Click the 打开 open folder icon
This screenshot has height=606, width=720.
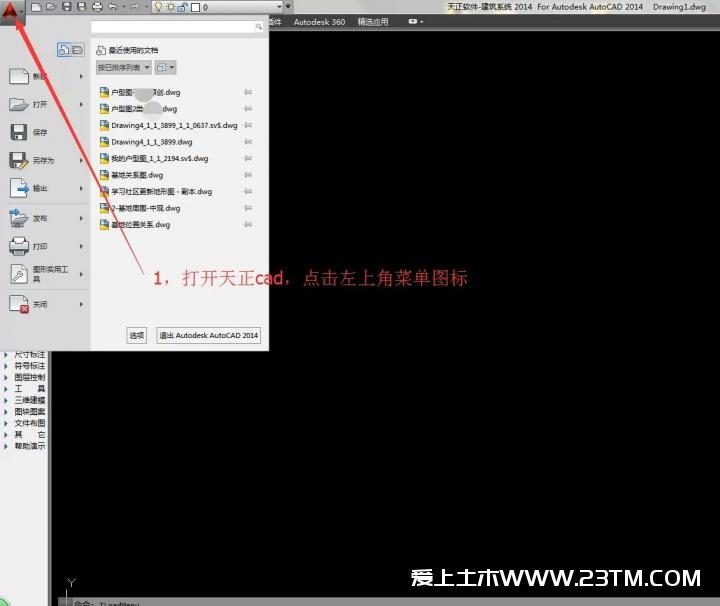(x=19, y=104)
